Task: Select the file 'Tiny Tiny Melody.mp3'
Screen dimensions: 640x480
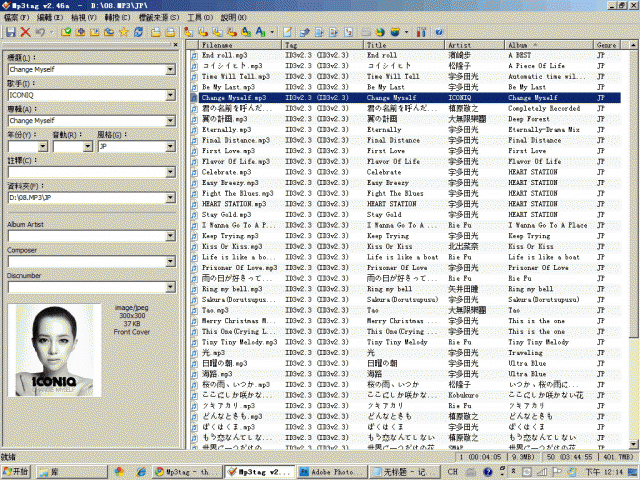Action: click(x=239, y=342)
